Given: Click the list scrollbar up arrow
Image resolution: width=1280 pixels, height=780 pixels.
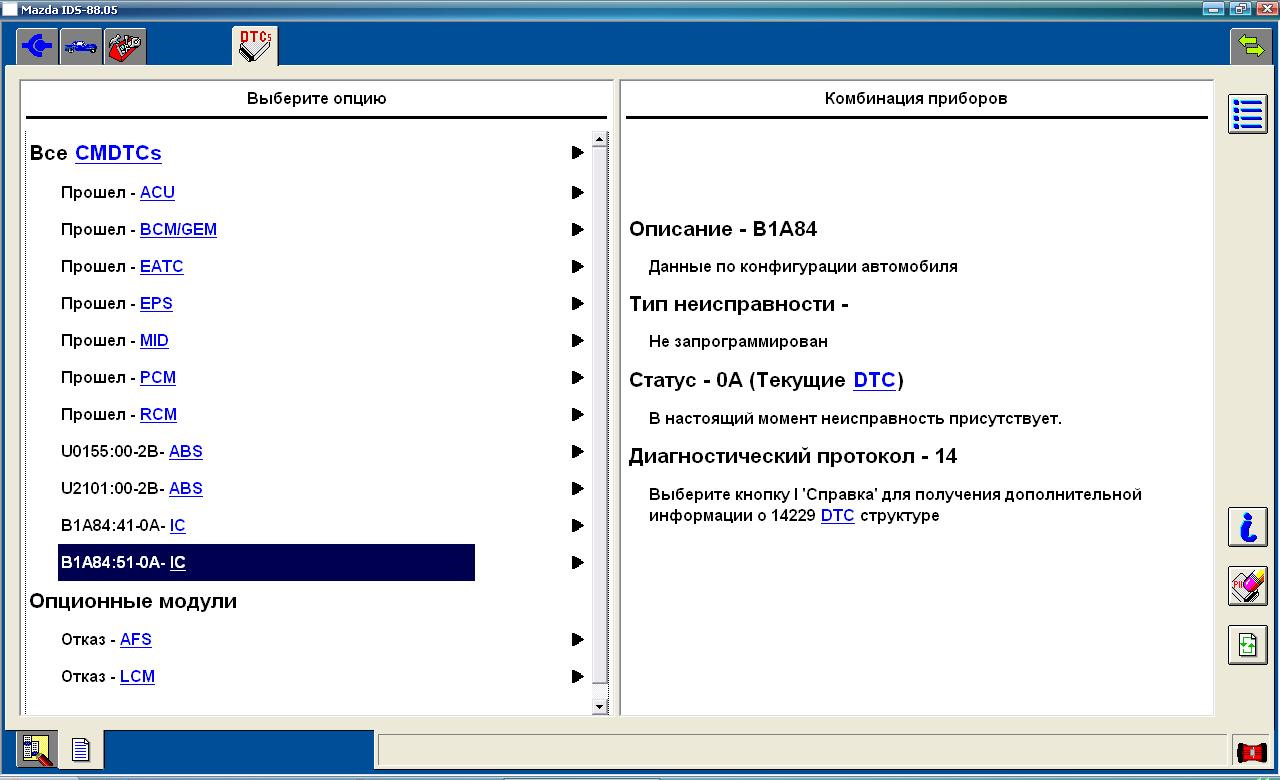Looking at the screenshot, I should (x=600, y=140).
